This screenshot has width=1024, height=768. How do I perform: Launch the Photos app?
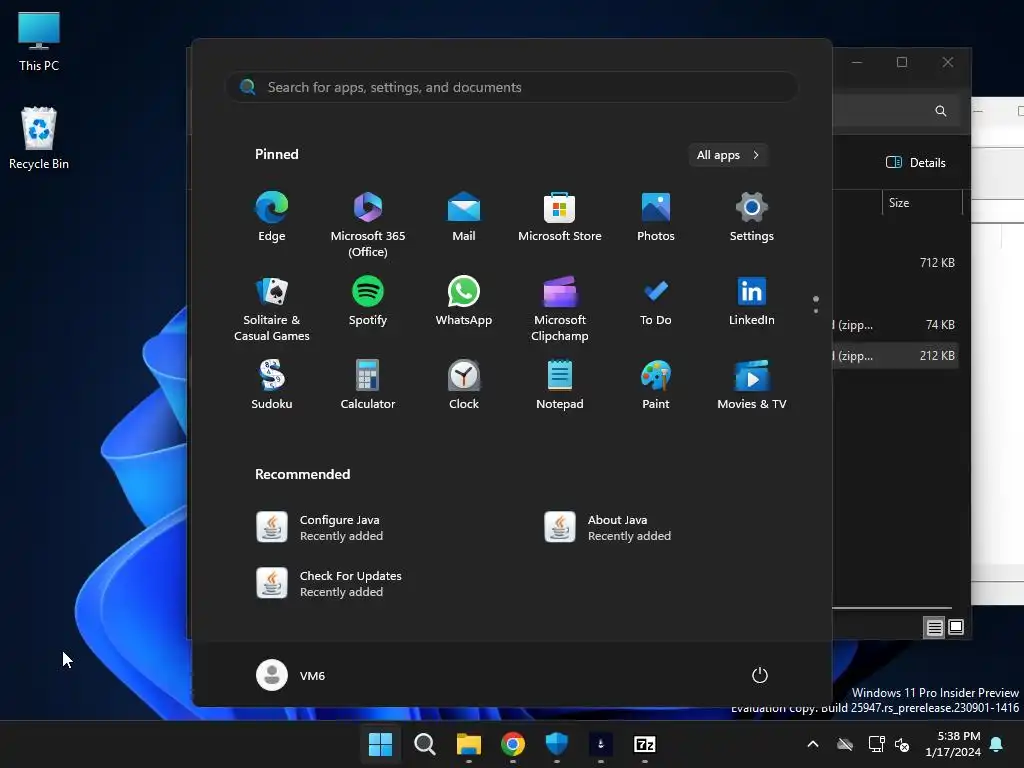tap(656, 217)
